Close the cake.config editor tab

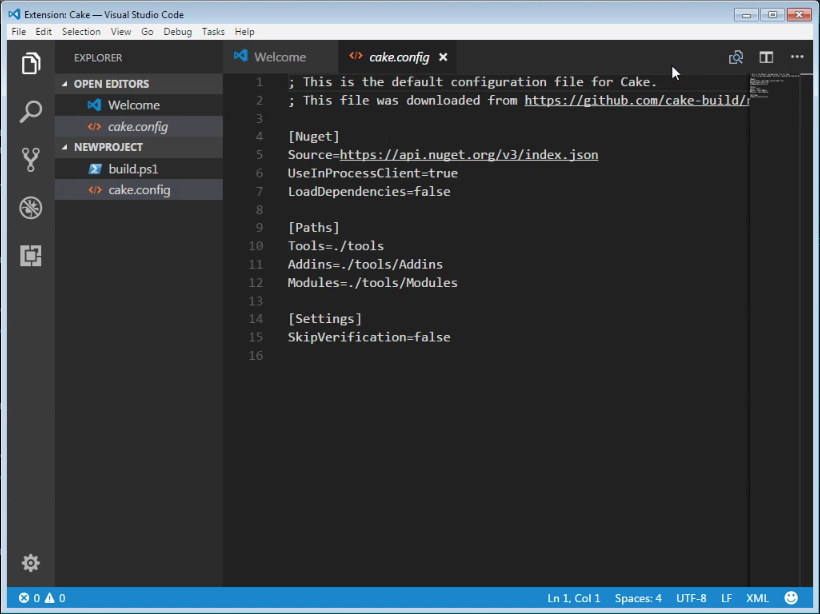[443, 57]
